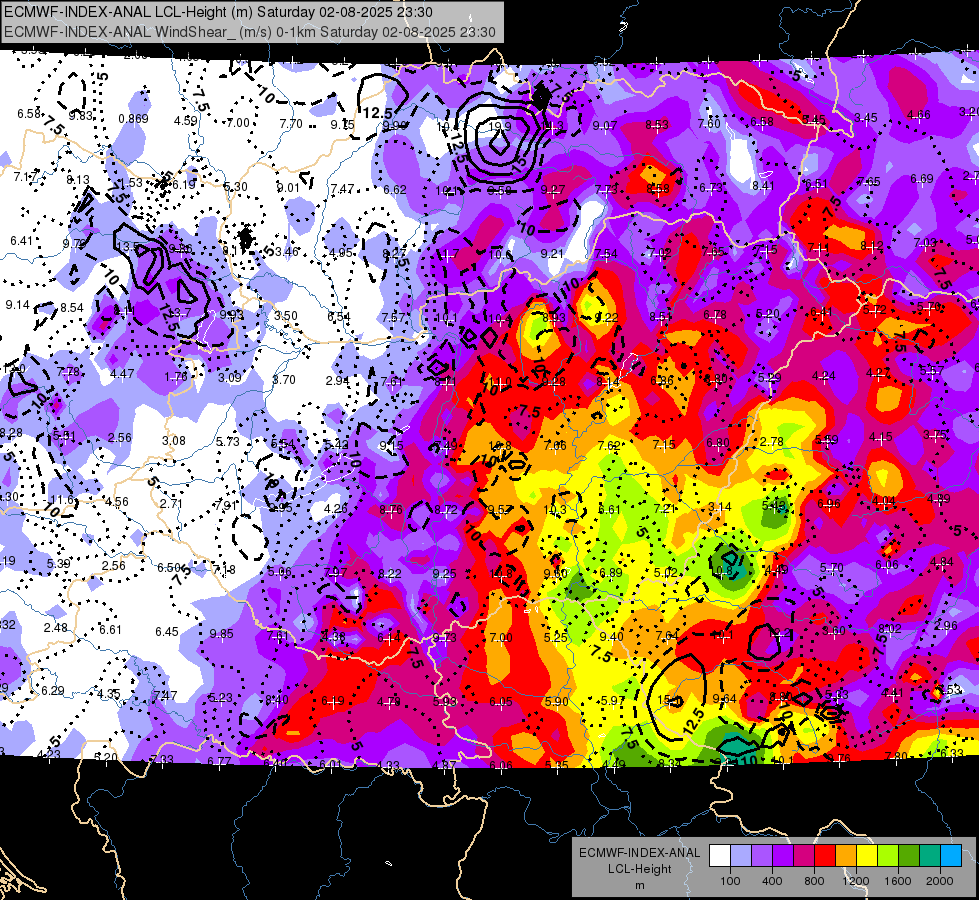The height and width of the screenshot is (900, 979).
Task: Click the 3.75 grid value
Action: pyautogui.click(x=935, y=434)
